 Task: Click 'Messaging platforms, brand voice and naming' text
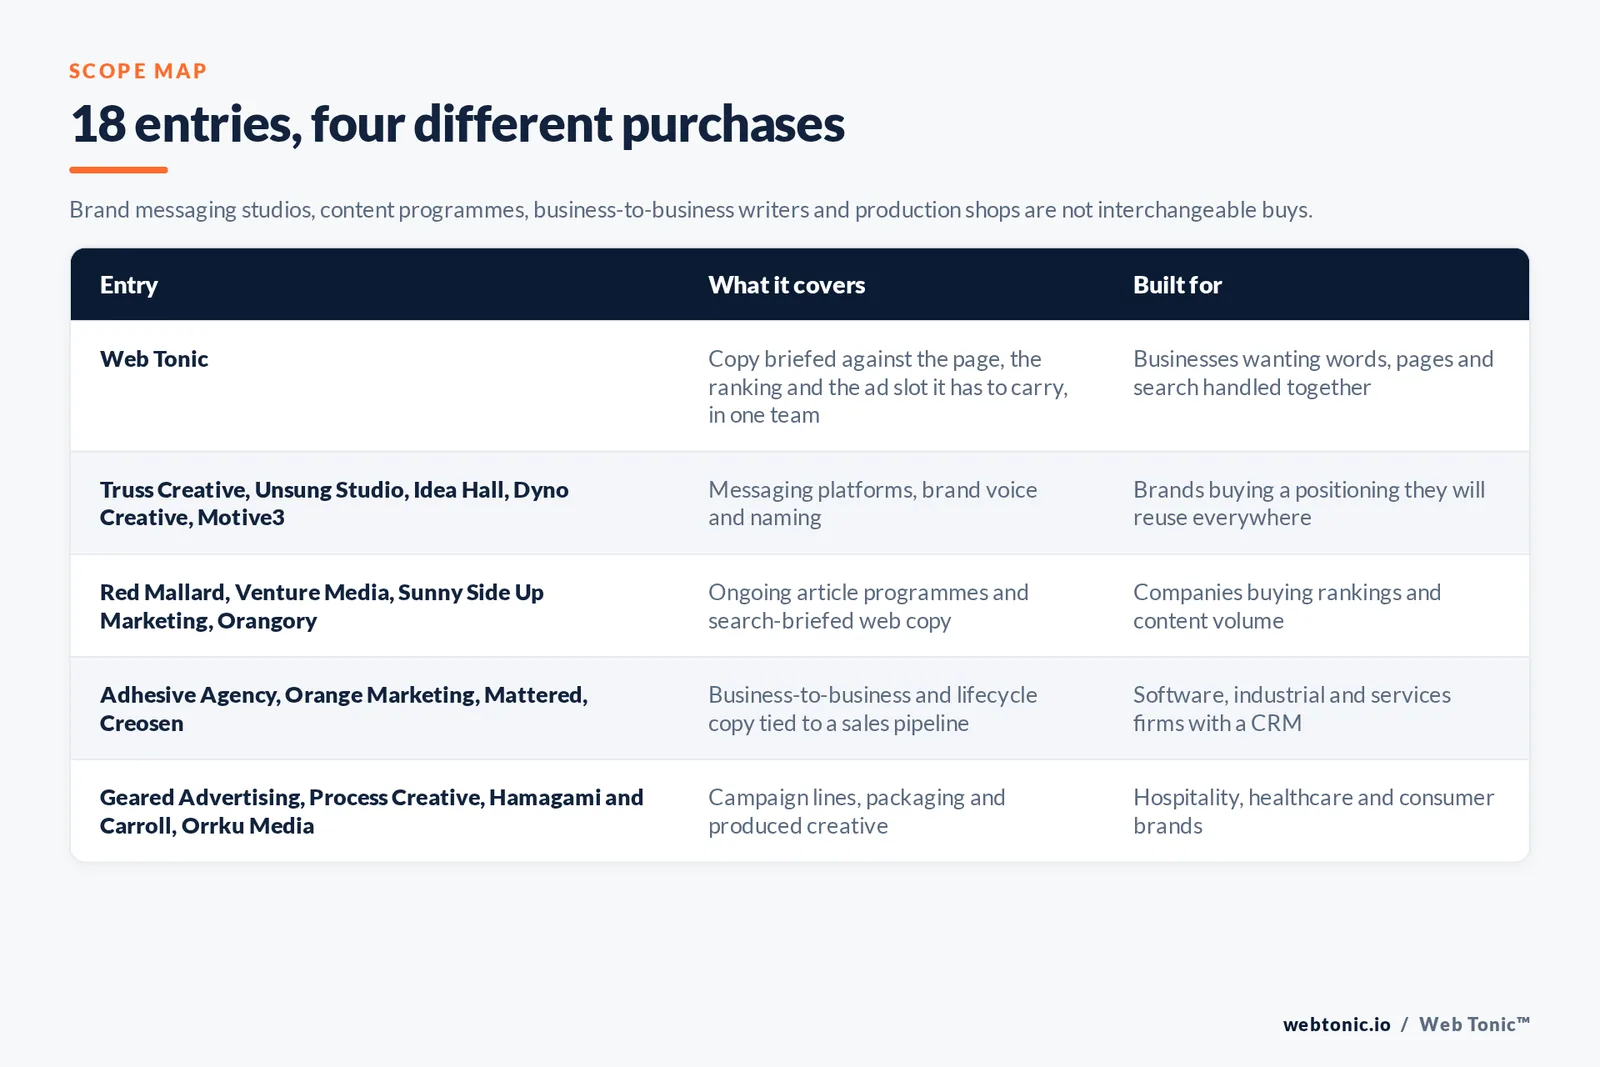(x=873, y=503)
